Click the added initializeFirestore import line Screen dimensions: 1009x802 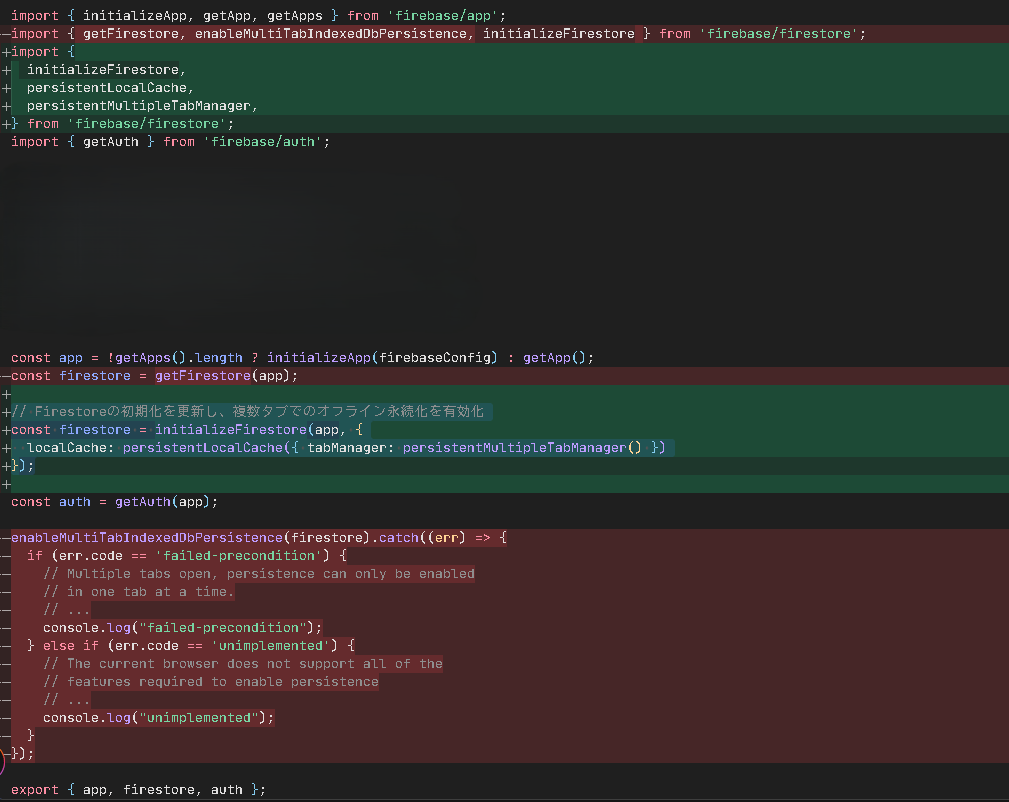[x=106, y=70]
